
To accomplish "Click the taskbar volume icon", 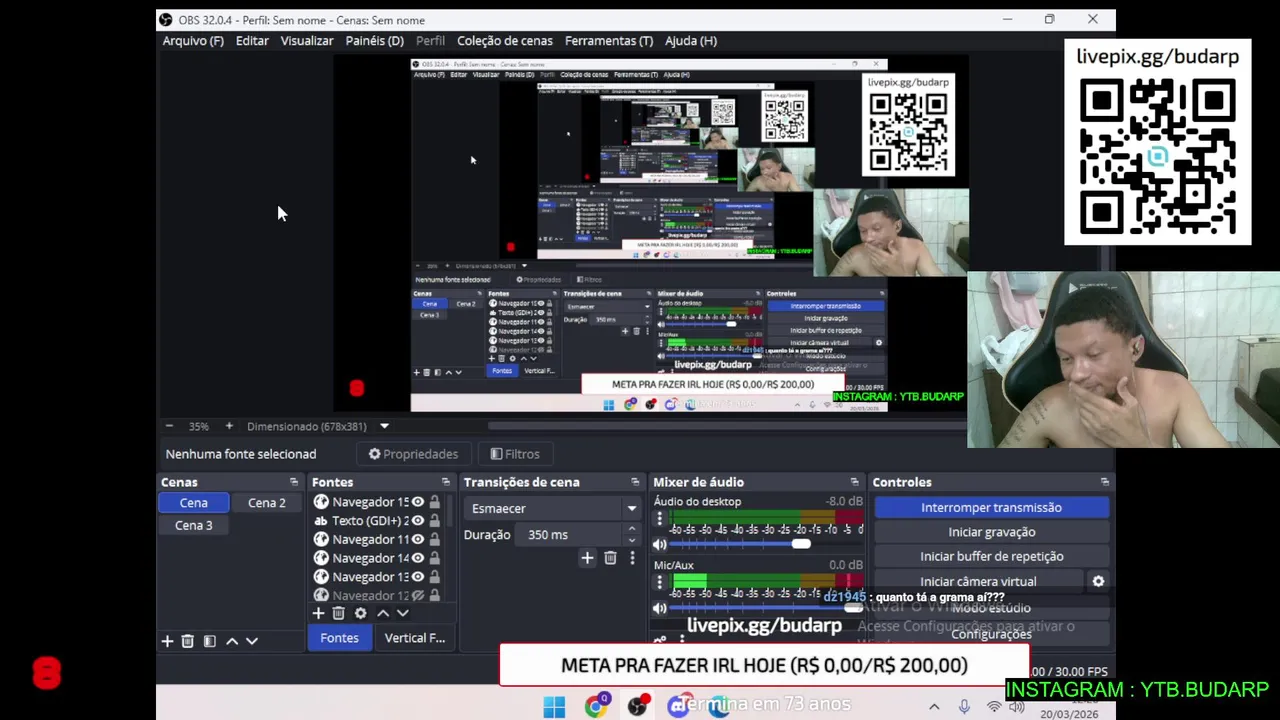I will (1016, 707).
